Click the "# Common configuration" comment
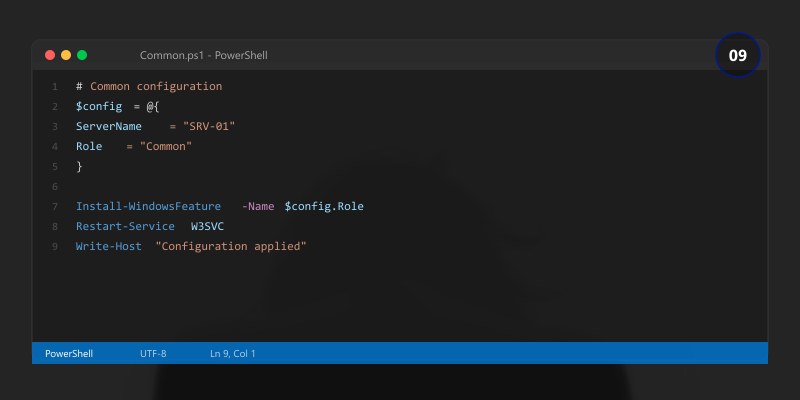This screenshot has width=800, height=400. coord(148,86)
